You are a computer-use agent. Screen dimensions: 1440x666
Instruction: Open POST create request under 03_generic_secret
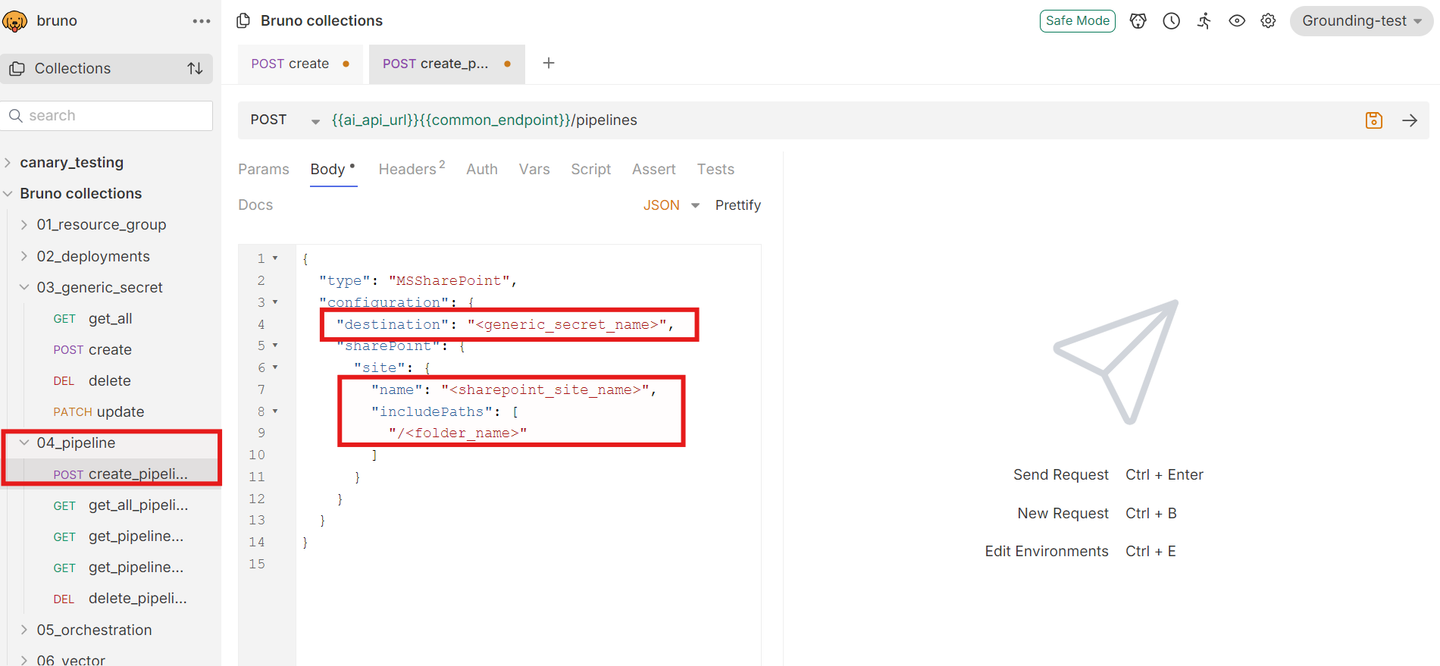click(x=108, y=350)
